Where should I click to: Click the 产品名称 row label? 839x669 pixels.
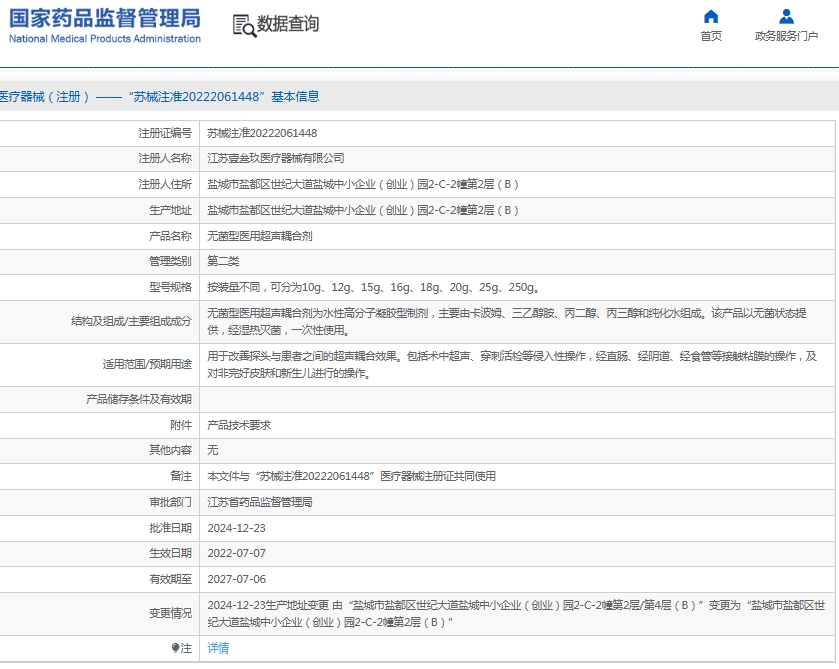[x=170, y=236]
